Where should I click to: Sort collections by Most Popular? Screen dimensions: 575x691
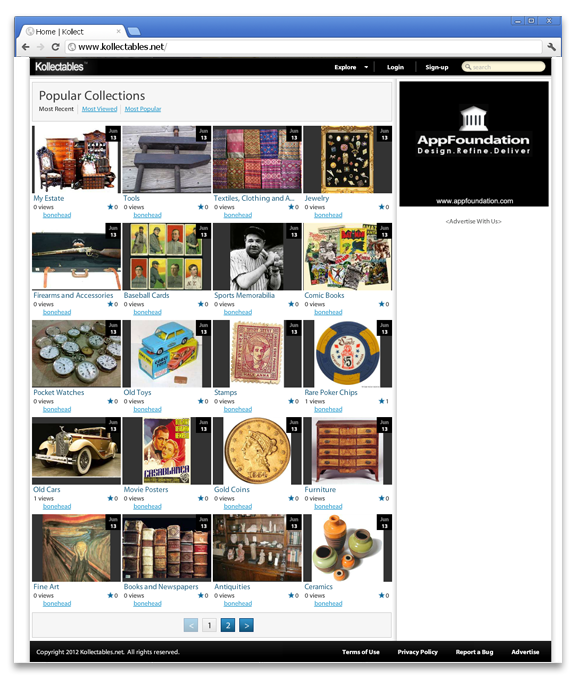(x=143, y=109)
